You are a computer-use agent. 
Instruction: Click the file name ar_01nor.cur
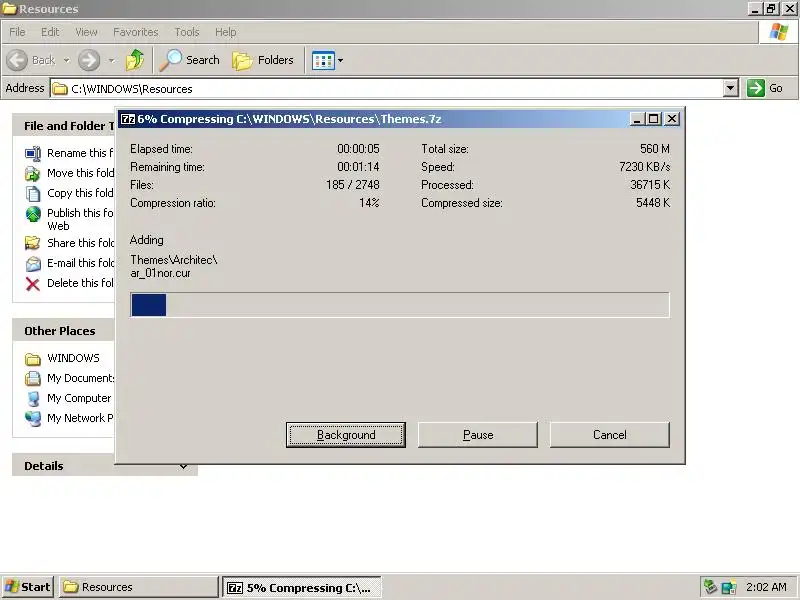click(160, 273)
